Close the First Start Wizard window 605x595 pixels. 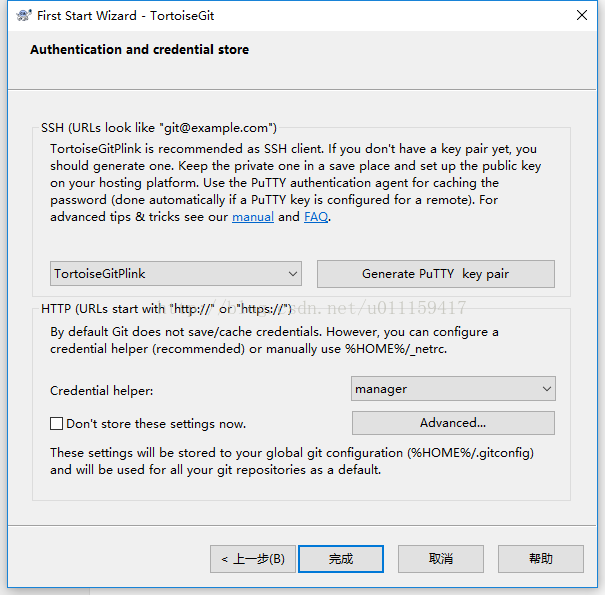(x=582, y=16)
